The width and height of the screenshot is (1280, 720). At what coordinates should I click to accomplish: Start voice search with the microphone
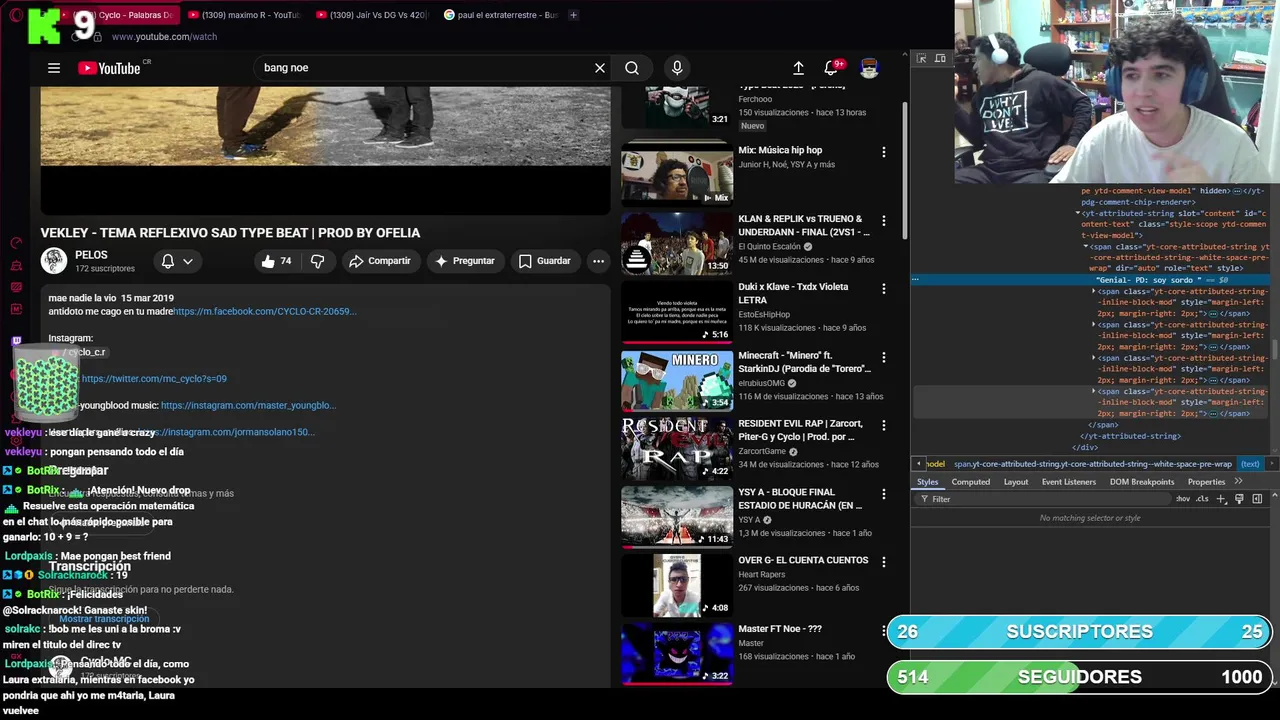[677, 68]
